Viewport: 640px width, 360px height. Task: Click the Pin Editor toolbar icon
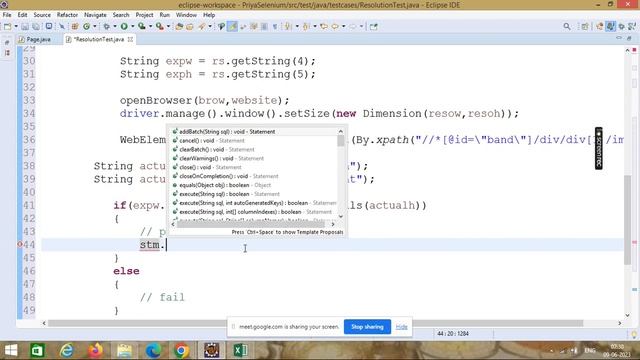tap(373, 27)
